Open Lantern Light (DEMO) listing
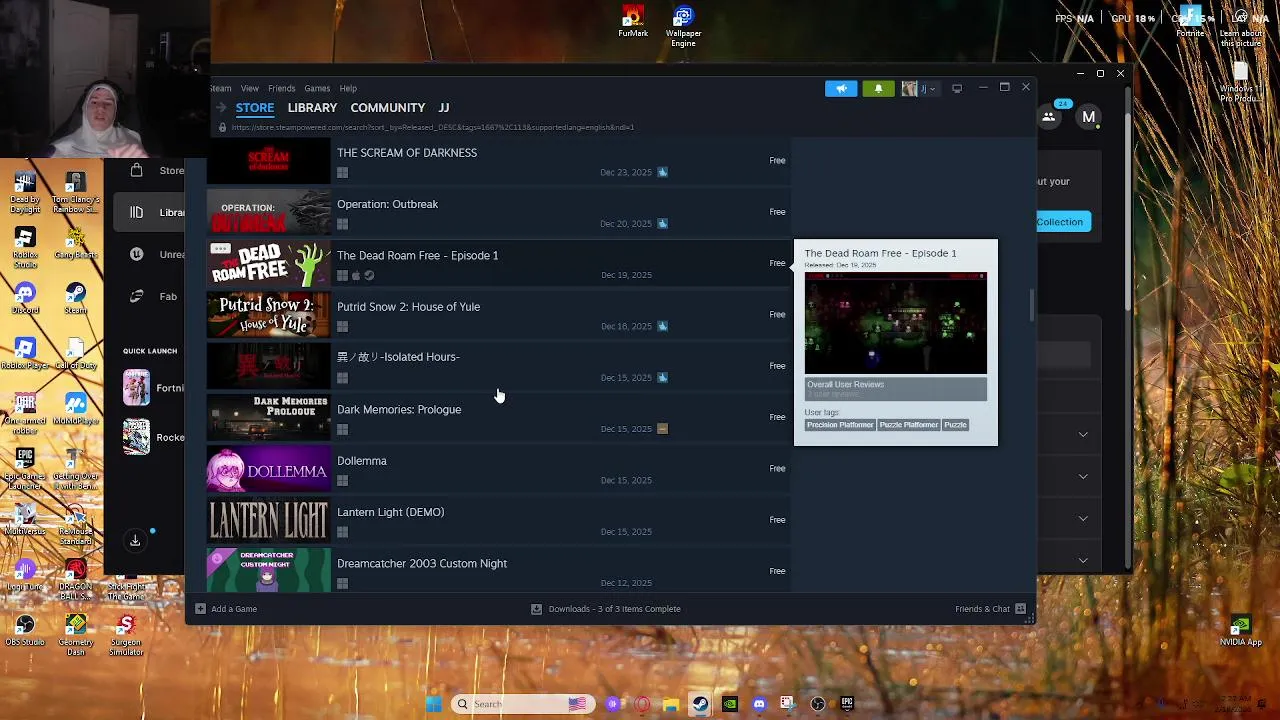The image size is (1280, 720). point(498,520)
